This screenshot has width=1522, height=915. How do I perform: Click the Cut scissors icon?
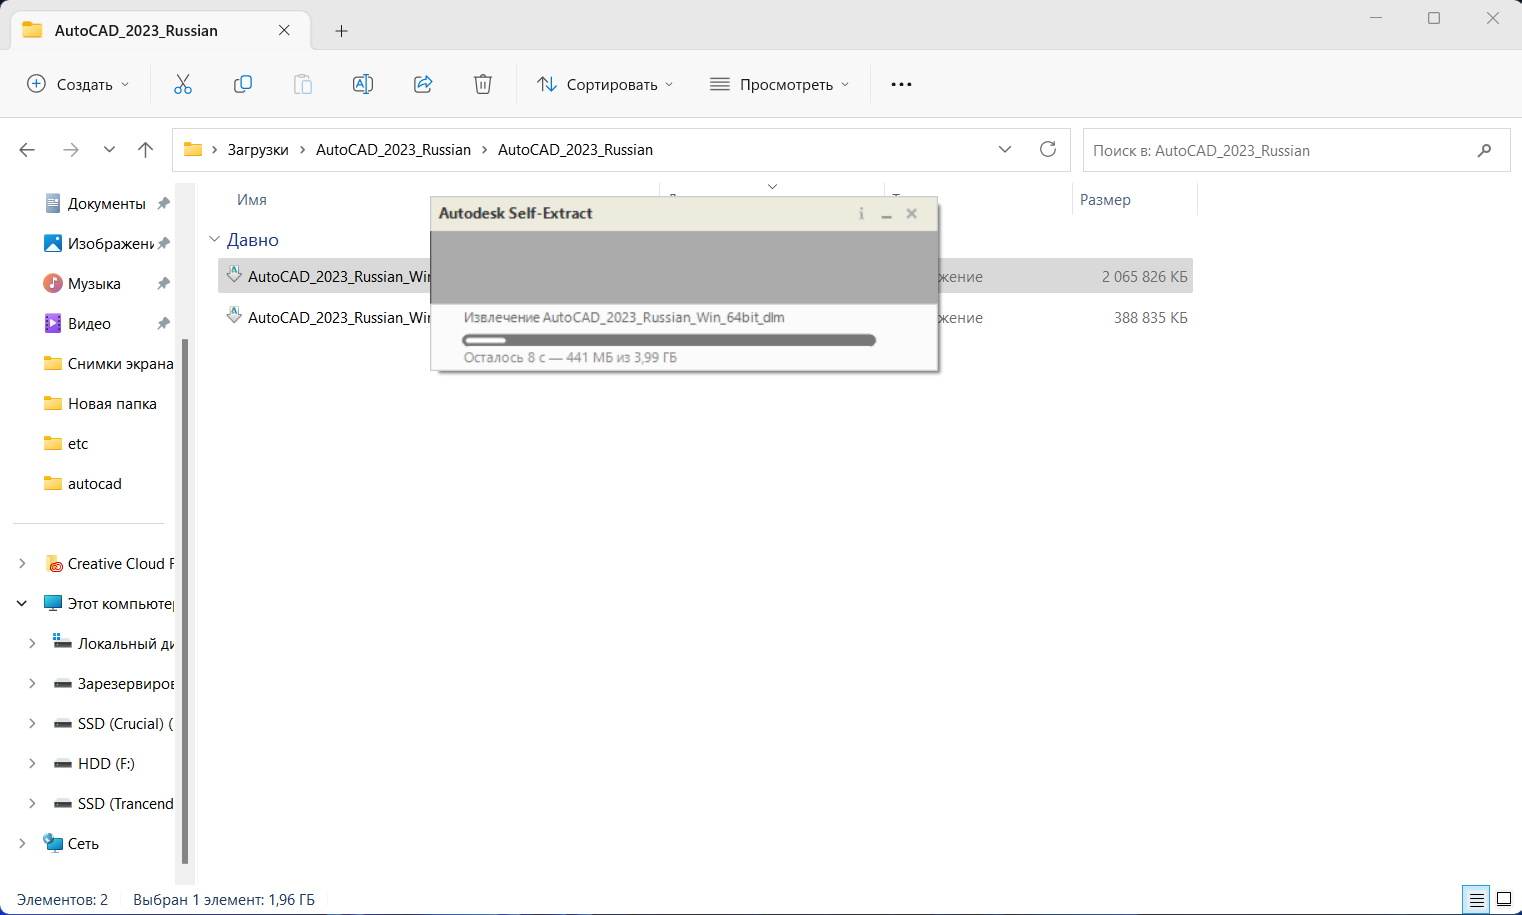pos(183,85)
